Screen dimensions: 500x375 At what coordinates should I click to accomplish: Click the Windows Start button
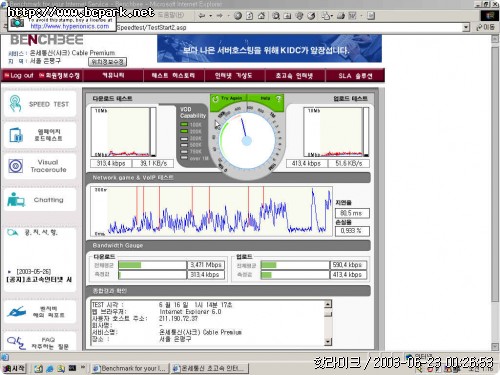(14, 368)
